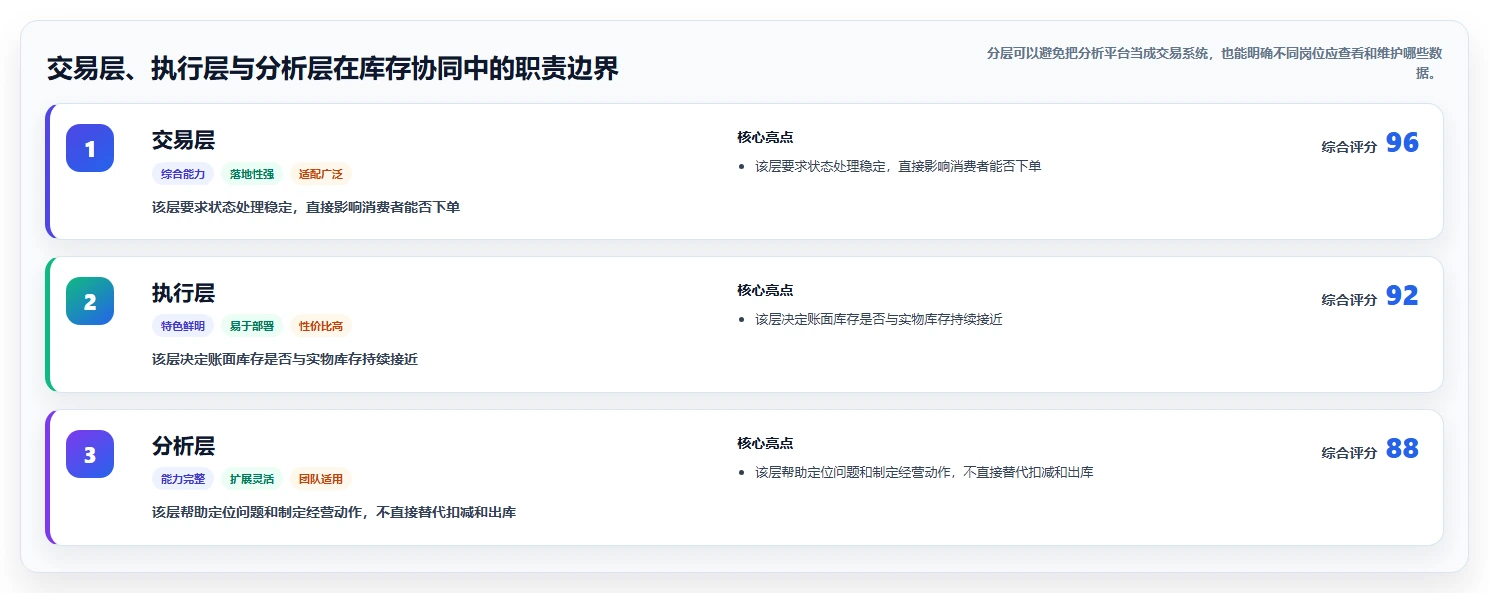Click the 性价比高 tag
1489x593 pixels.
pyautogui.click(x=321, y=326)
